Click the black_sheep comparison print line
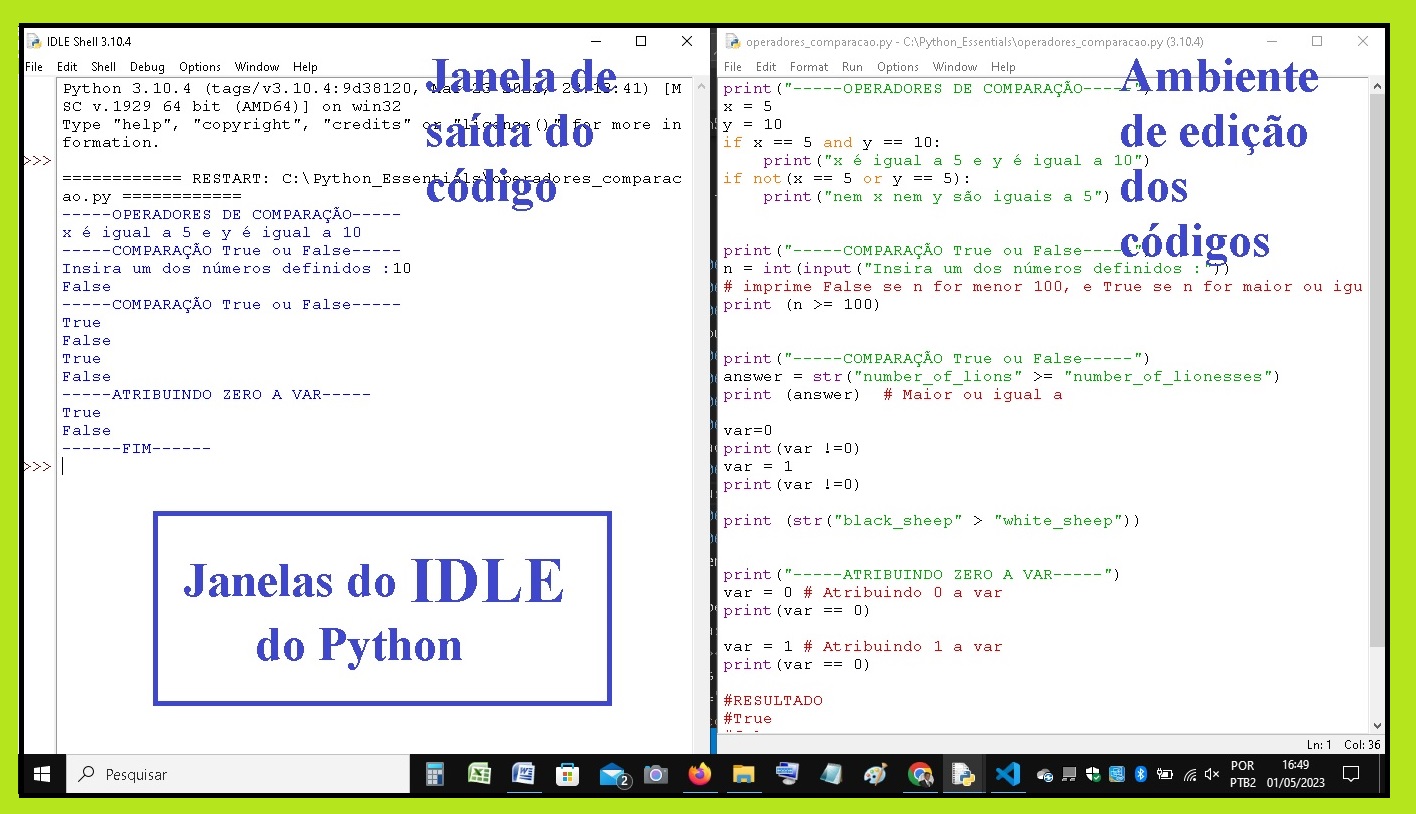The width and height of the screenshot is (1416, 814). pos(932,520)
